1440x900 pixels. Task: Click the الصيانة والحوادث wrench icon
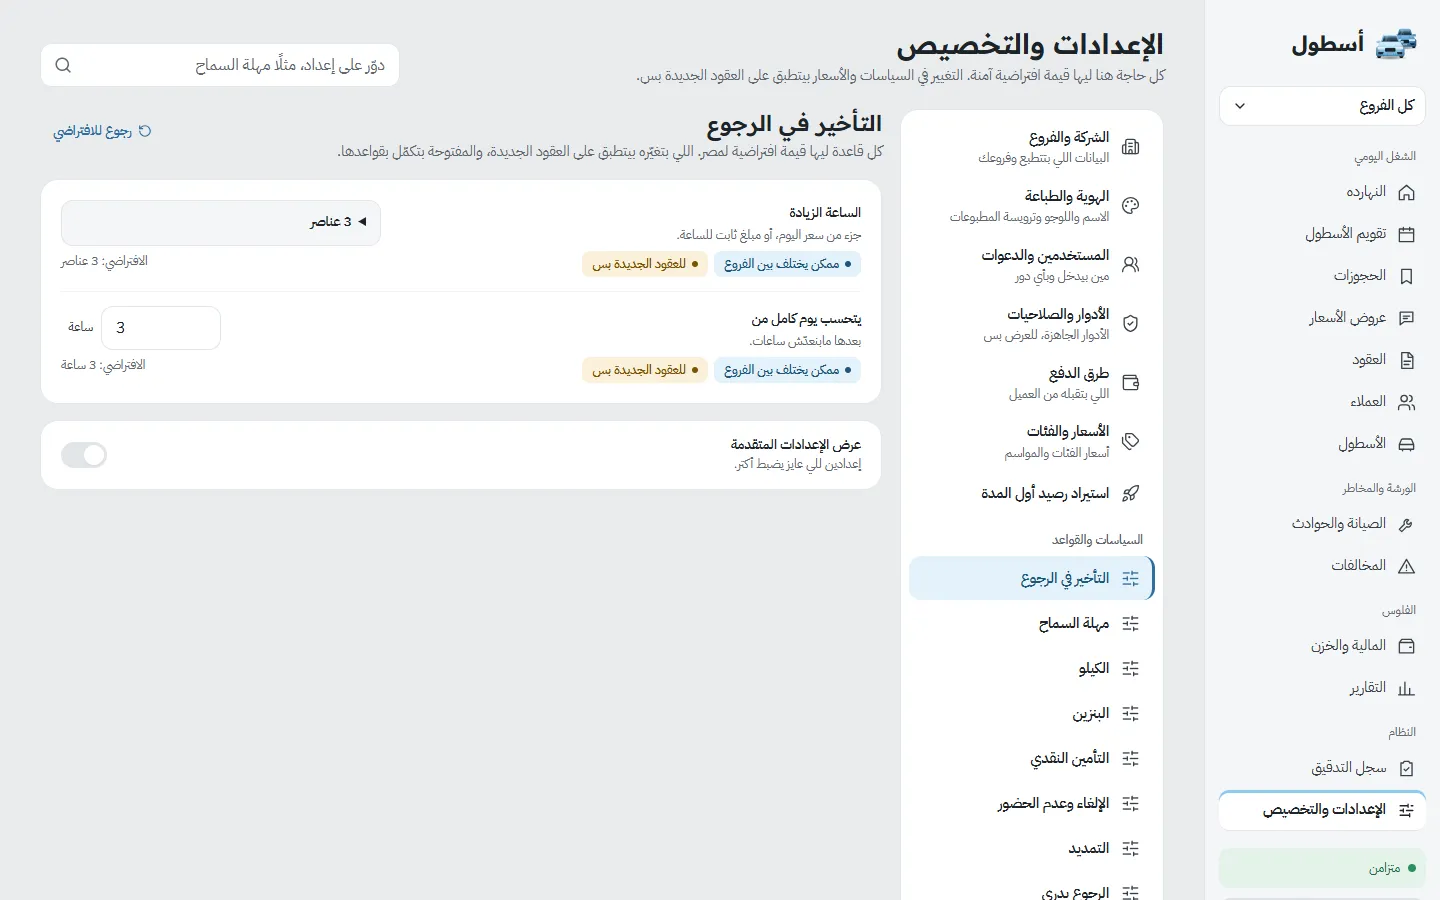pyautogui.click(x=1406, y=524)
